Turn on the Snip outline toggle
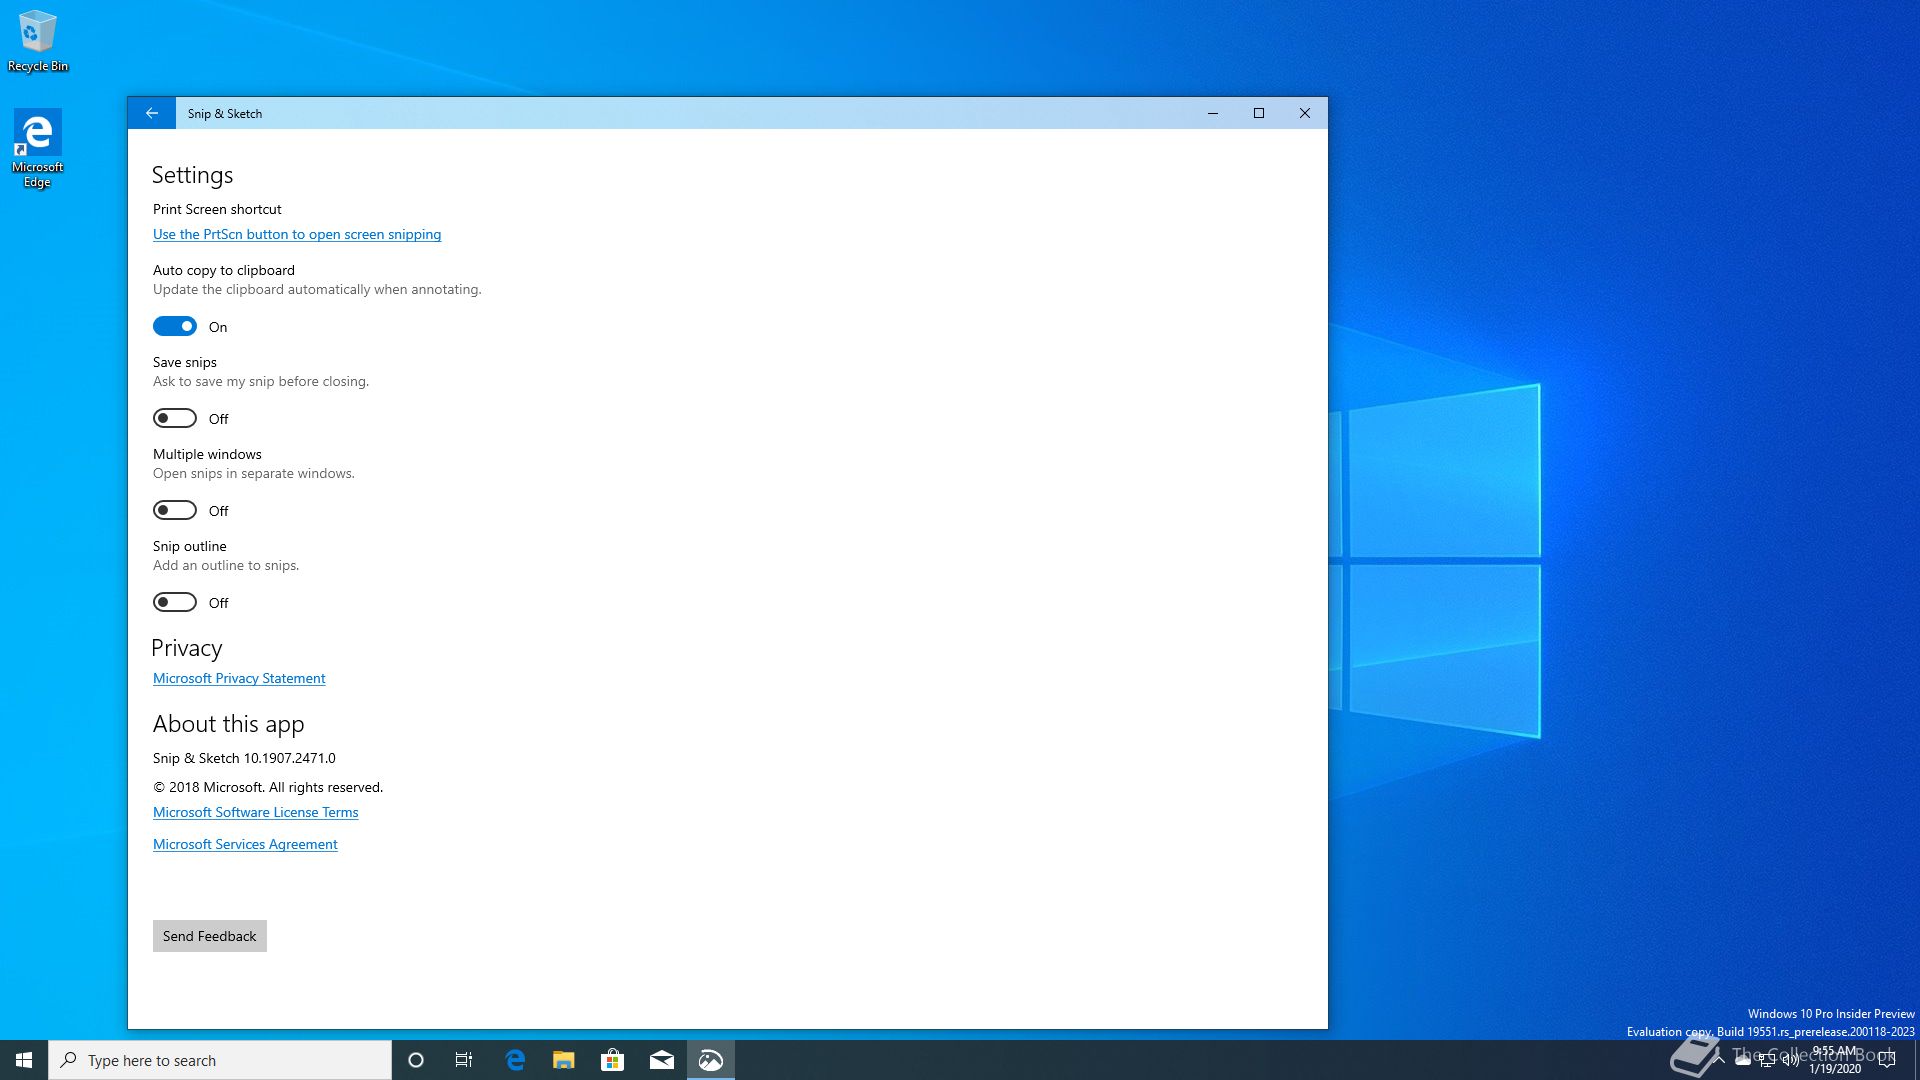1920x1080 pixels. (x=175, y=603)
